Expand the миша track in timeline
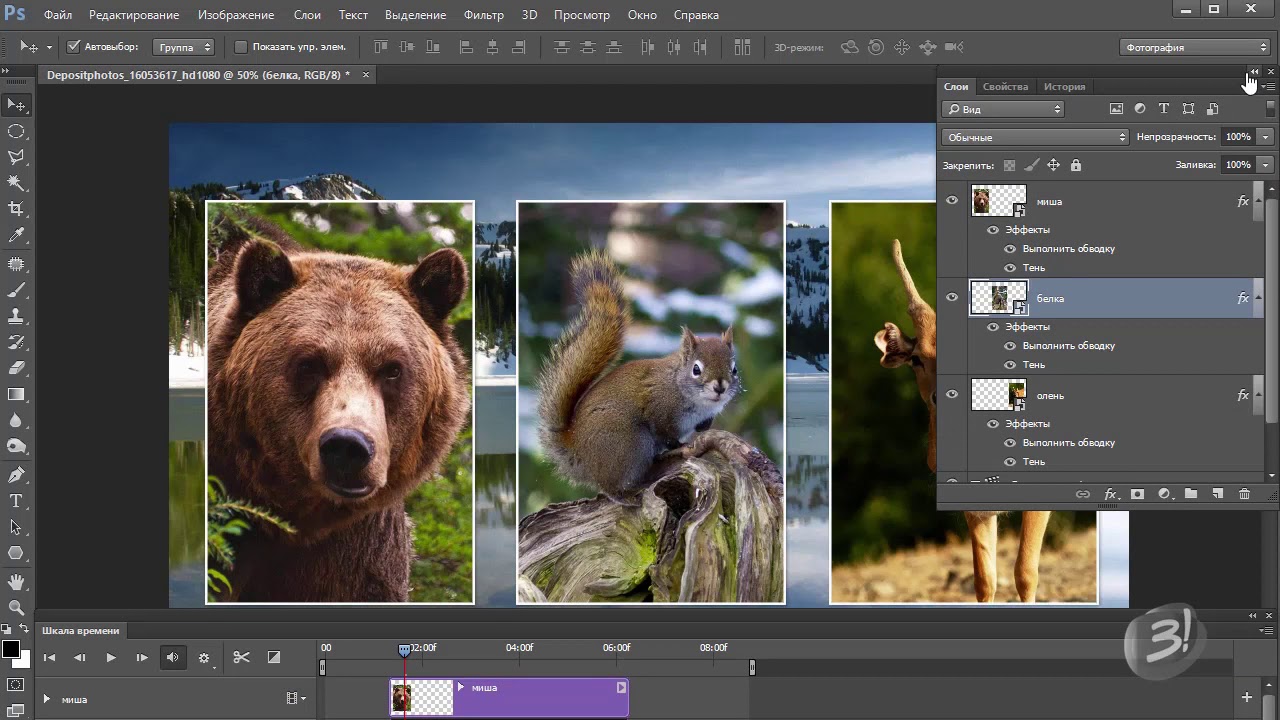The height and width of the screenshot is (720, 1280). pyautogui.click(x=46, y=699)
